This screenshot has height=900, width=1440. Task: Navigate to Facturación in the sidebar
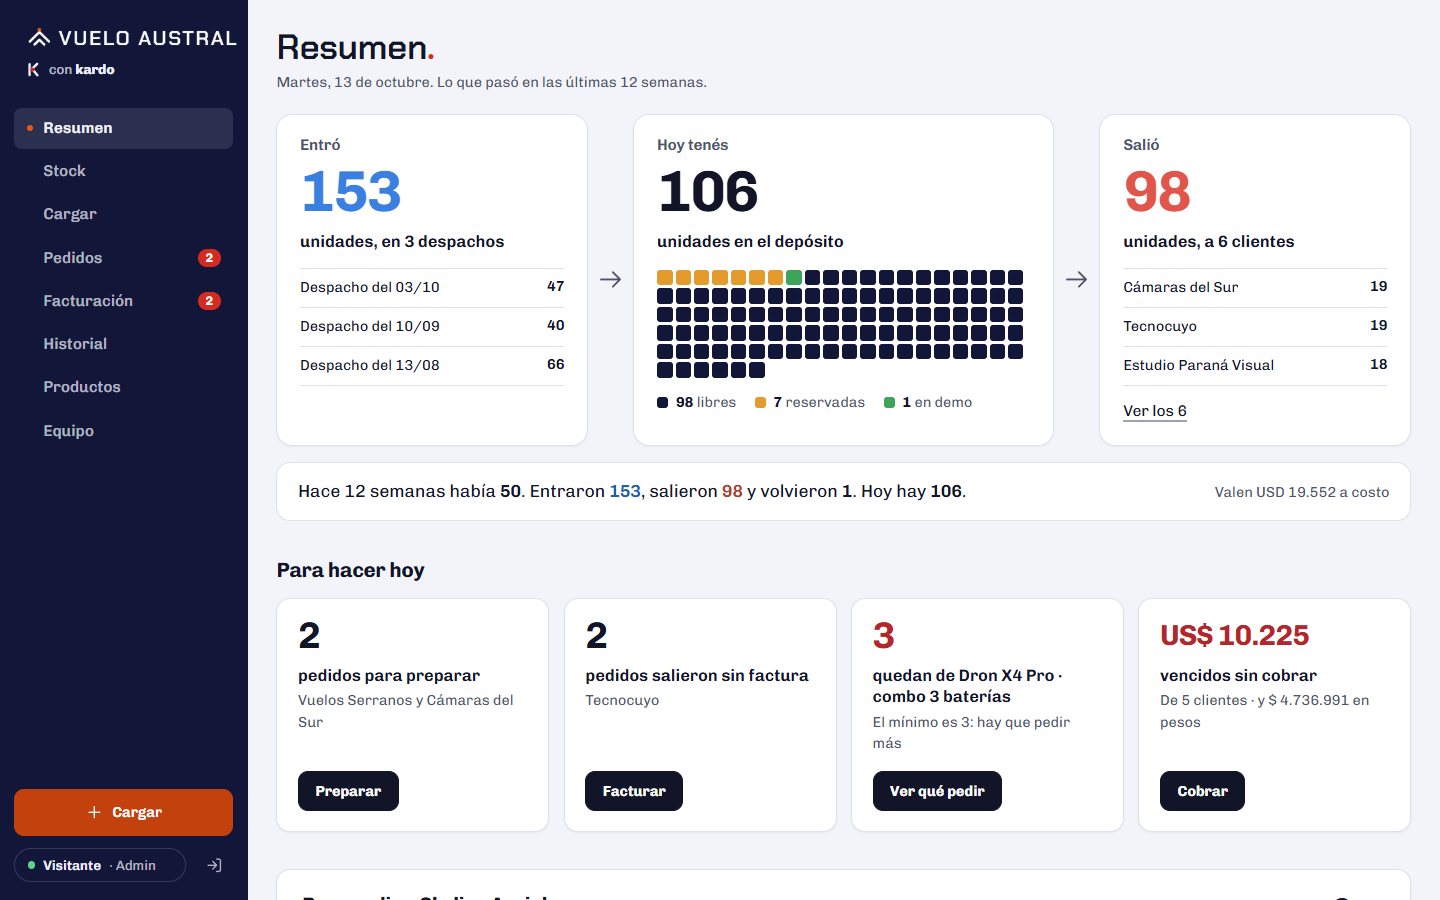pyautogui.click(x=123, y=301)
